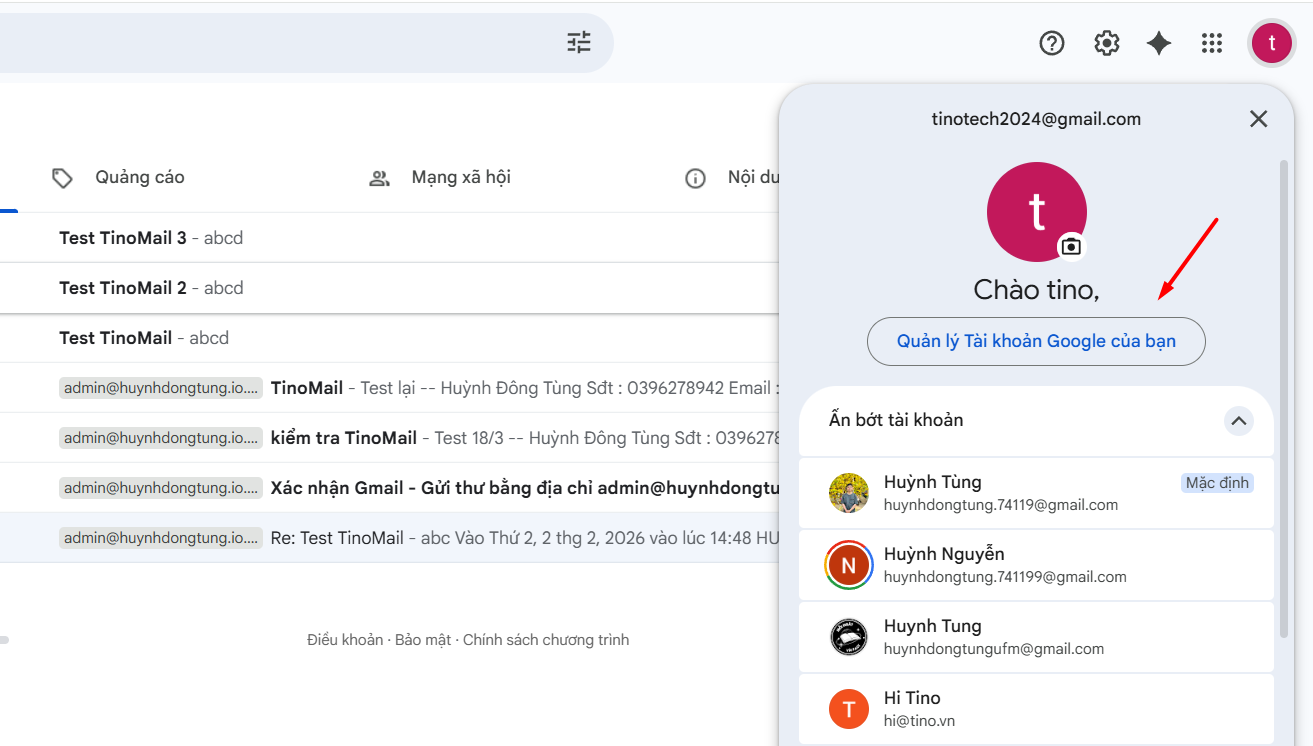Open search options filter icon
This screenshot has height=746, width=1313.
click(579, 42)
